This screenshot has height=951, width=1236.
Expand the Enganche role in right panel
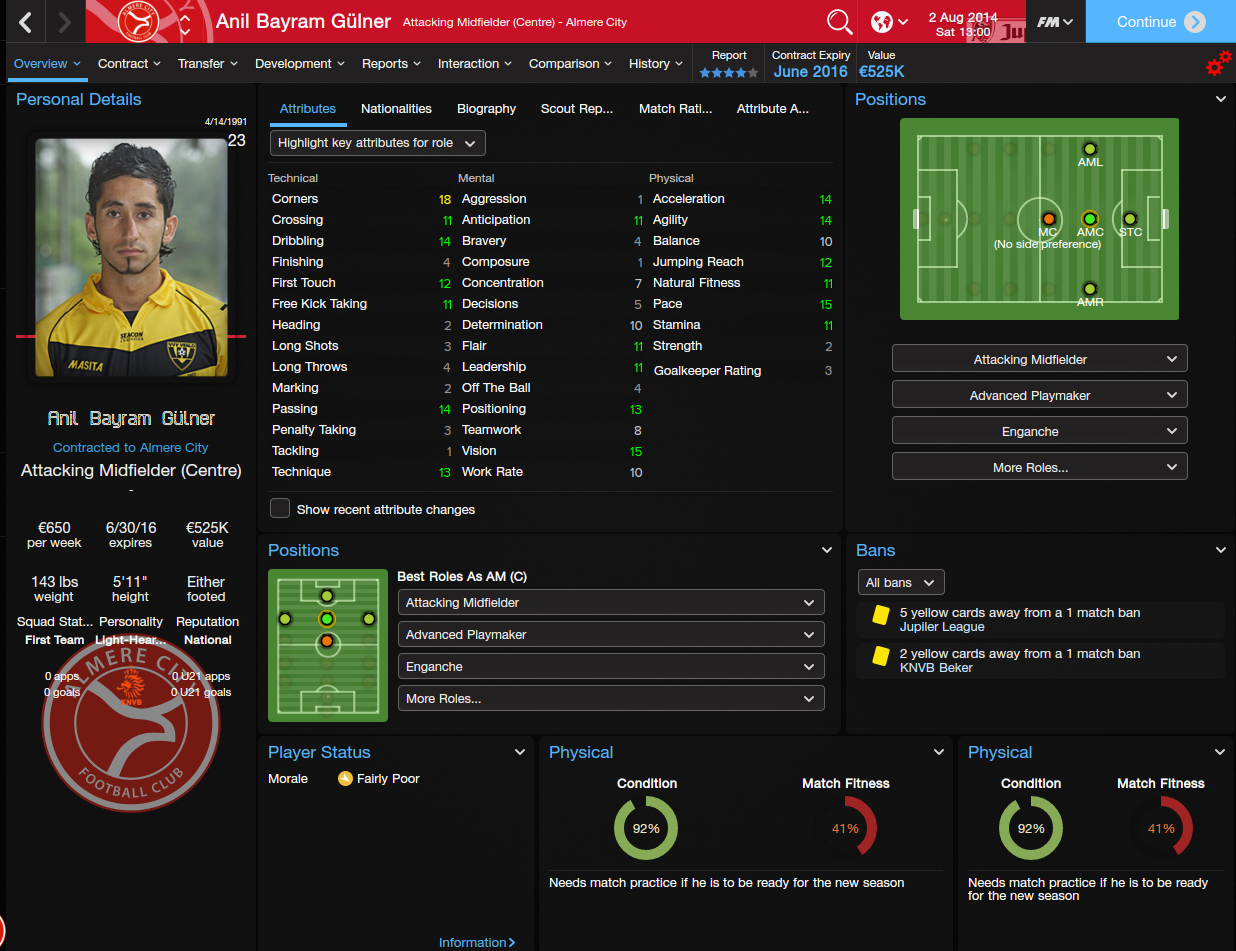(x=1040, y=431)
